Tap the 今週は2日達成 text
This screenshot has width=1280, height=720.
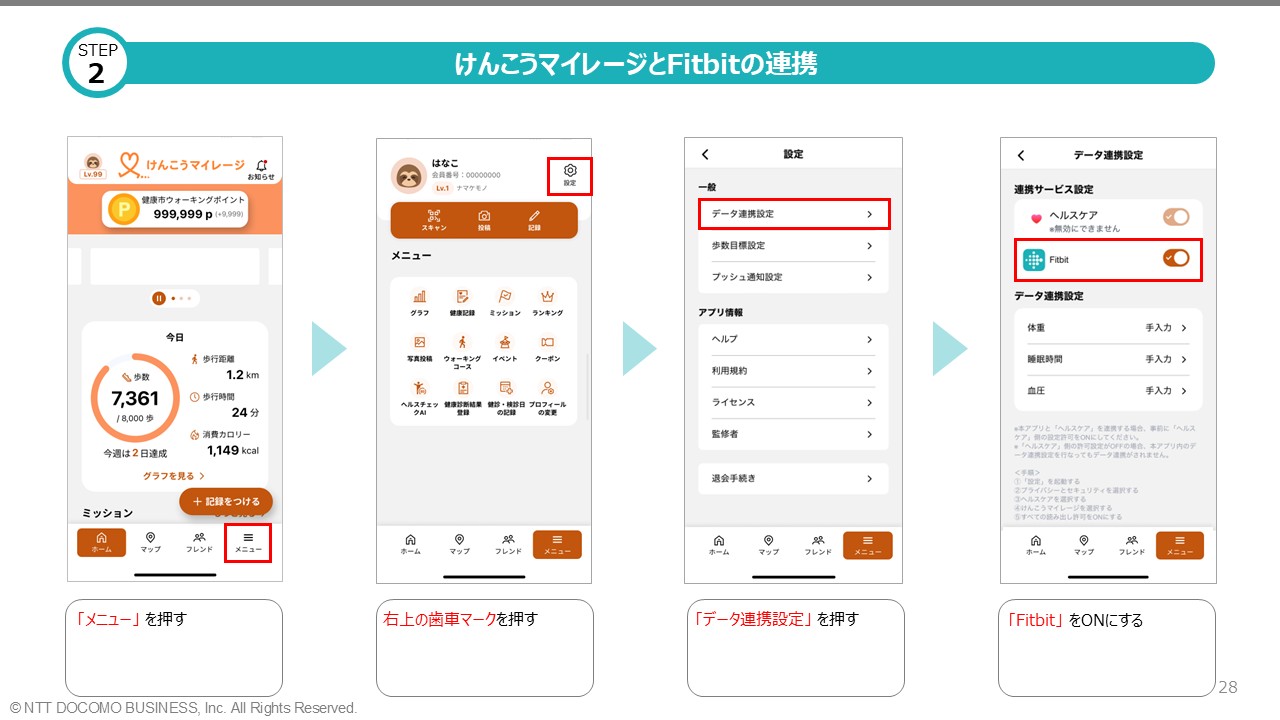135,453
